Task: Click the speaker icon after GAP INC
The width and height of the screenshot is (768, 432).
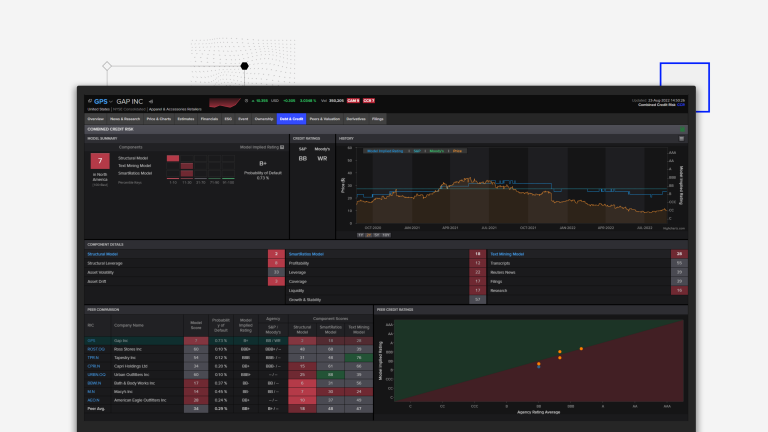Action: pyautogui.click(x=151, y=101)
